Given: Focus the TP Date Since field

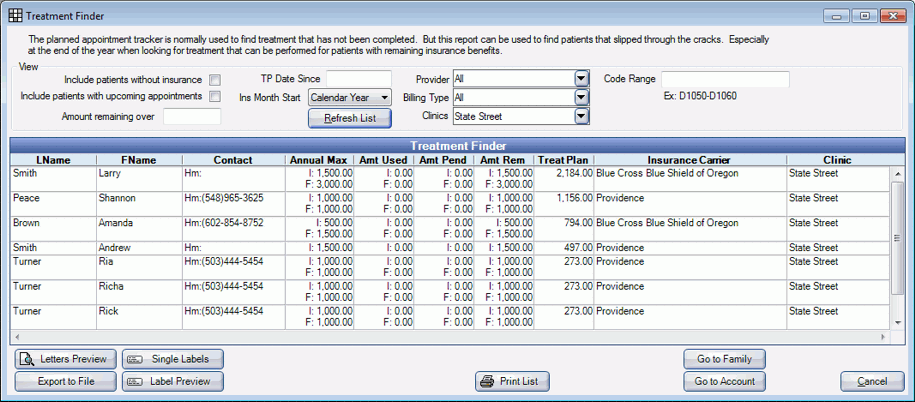Looking at the screenshot, I should [x=359, y=79].
